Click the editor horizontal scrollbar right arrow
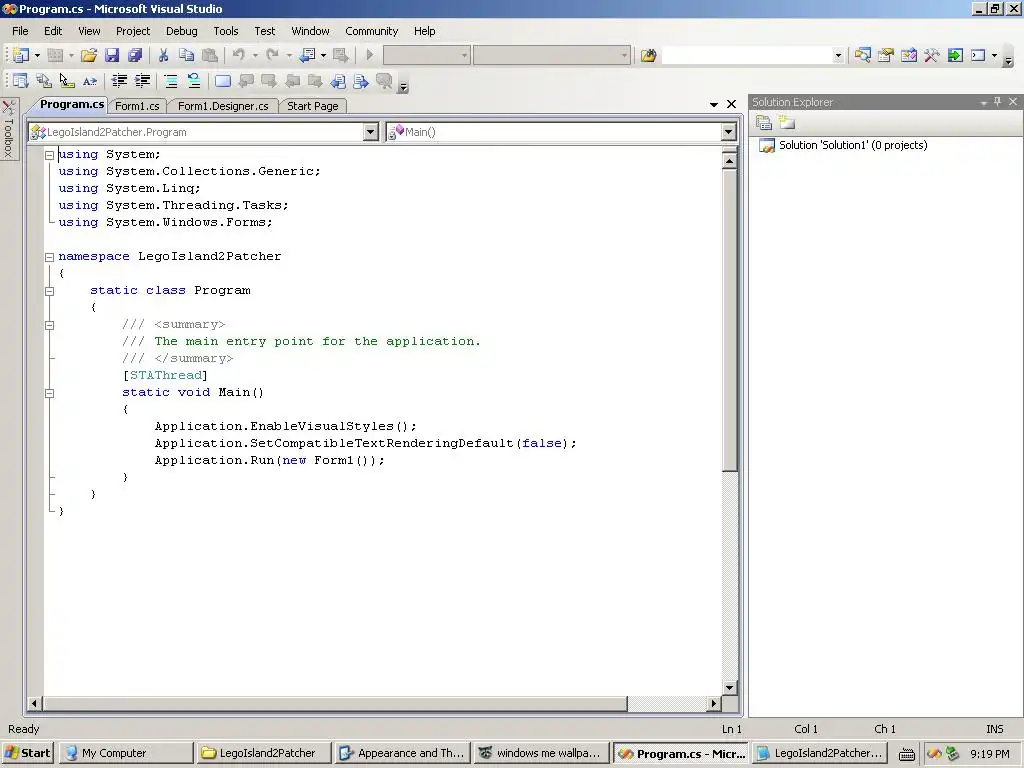Image resolution: width=1024 pixels, height=768 pixels. 714,703
